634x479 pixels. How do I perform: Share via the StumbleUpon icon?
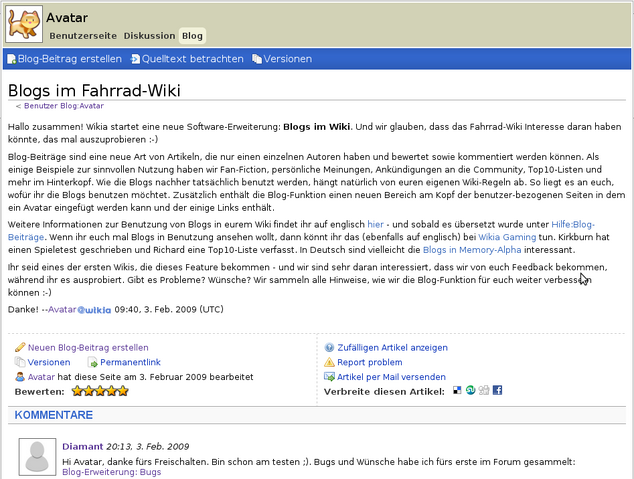click(x=470, y=390)
